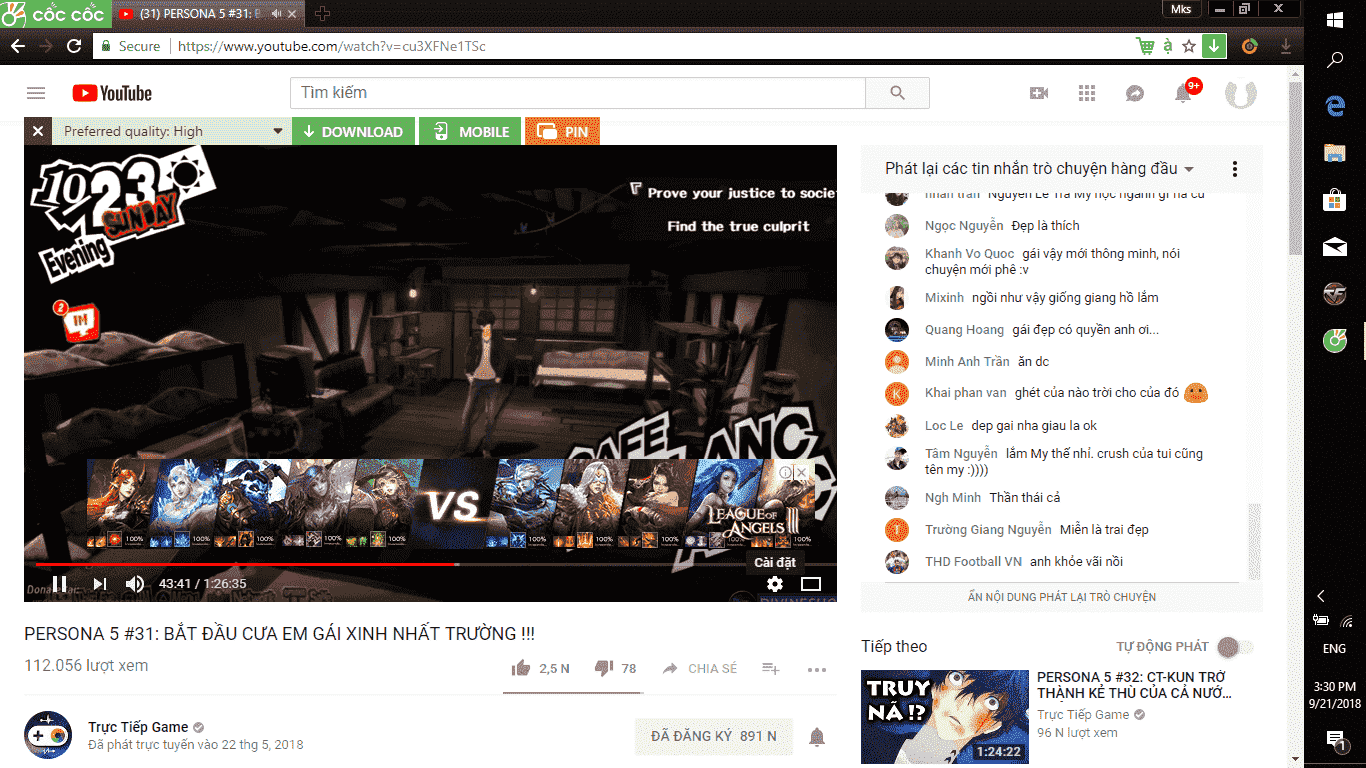The height and width of the screenshot is (768, 1366).
Task: Close the Cốc Cốc download bar
Action: (x=37, y=131)
